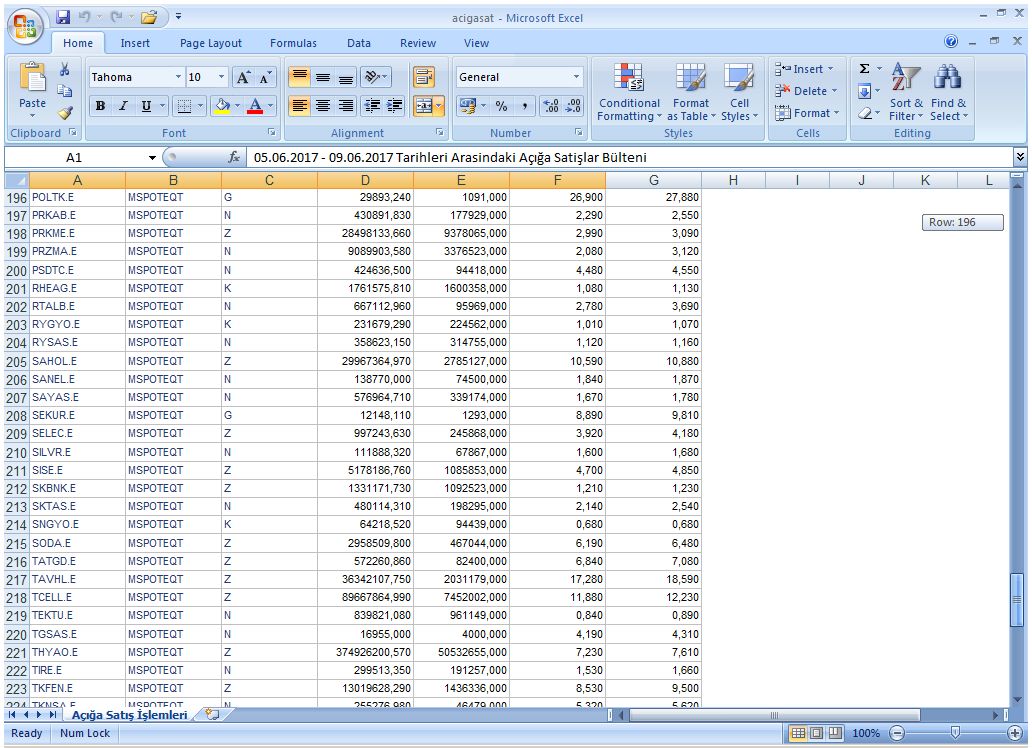Apply percent style to cell
Viewport: 1032px width, 748px height.
pos(501,106)
